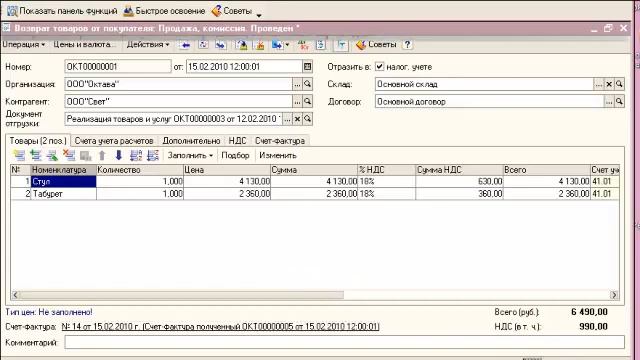
Task: Open the Счет-фактура № 14 link
Action: (x=220, y=327)
